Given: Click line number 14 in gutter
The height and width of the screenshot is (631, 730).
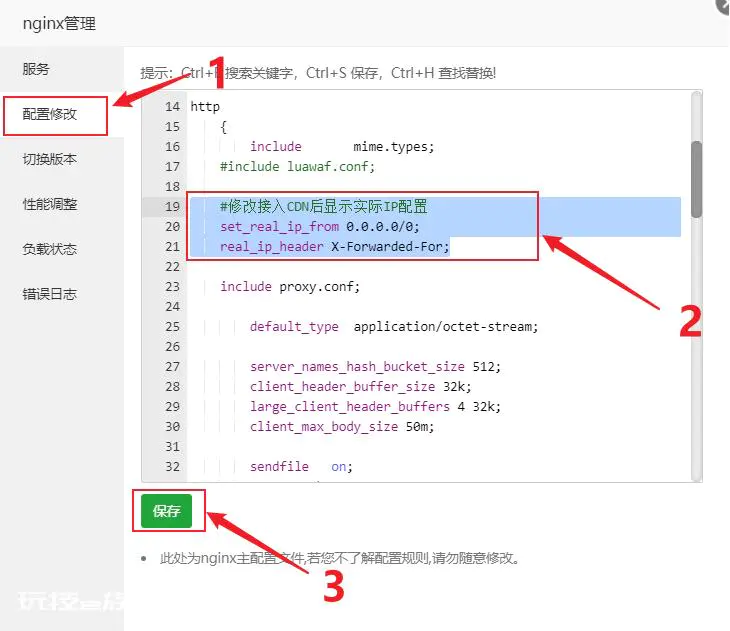Looking at the screenshot, I should pos(172,107).
